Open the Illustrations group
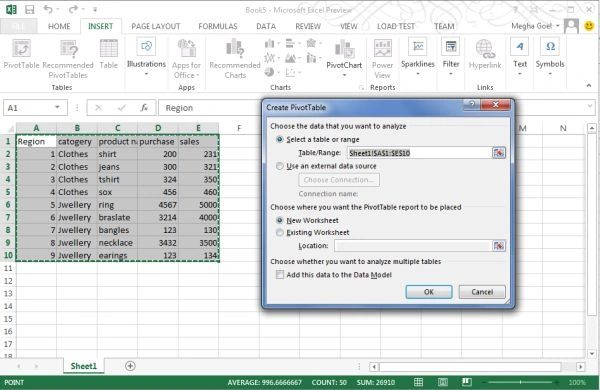The height and width of the screenshot is (390, 600). [146, 57]
